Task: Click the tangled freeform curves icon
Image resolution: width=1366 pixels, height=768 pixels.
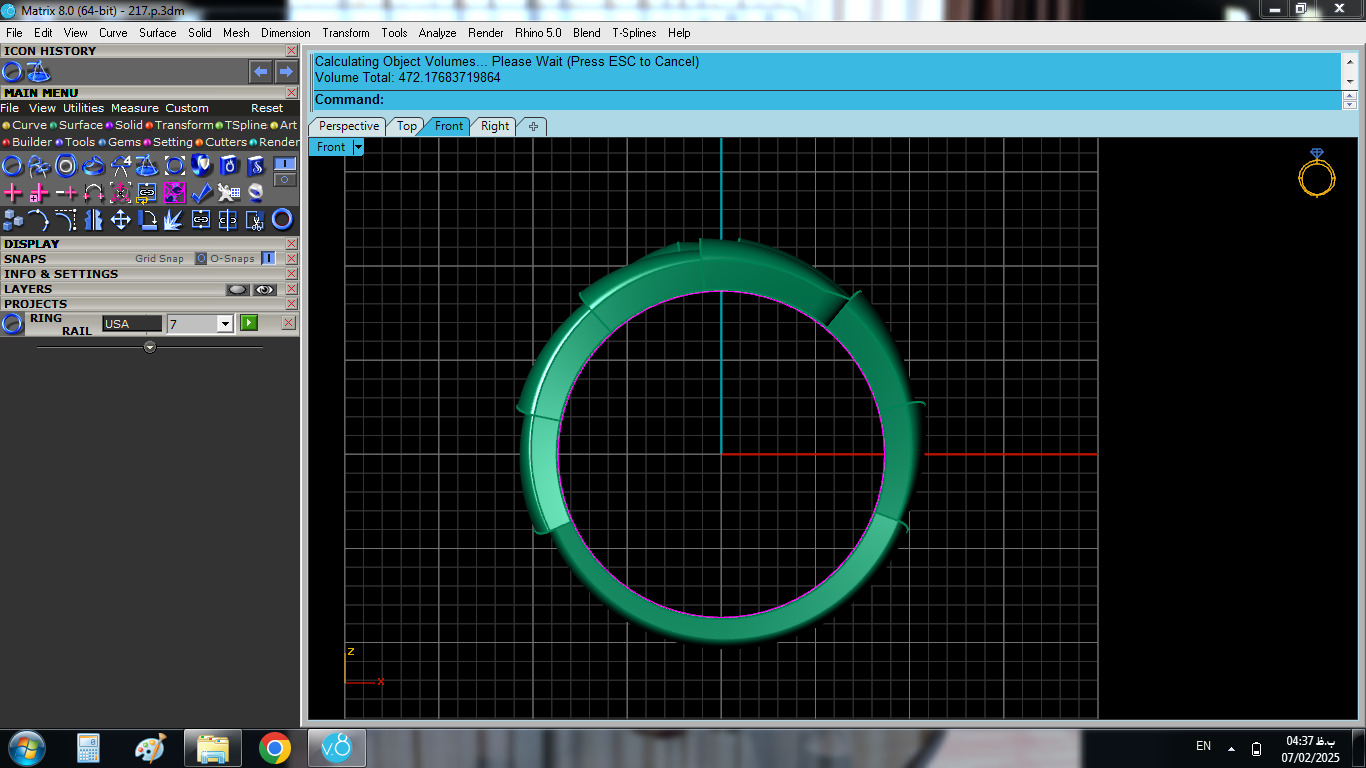Action: (x=39, y=166)
